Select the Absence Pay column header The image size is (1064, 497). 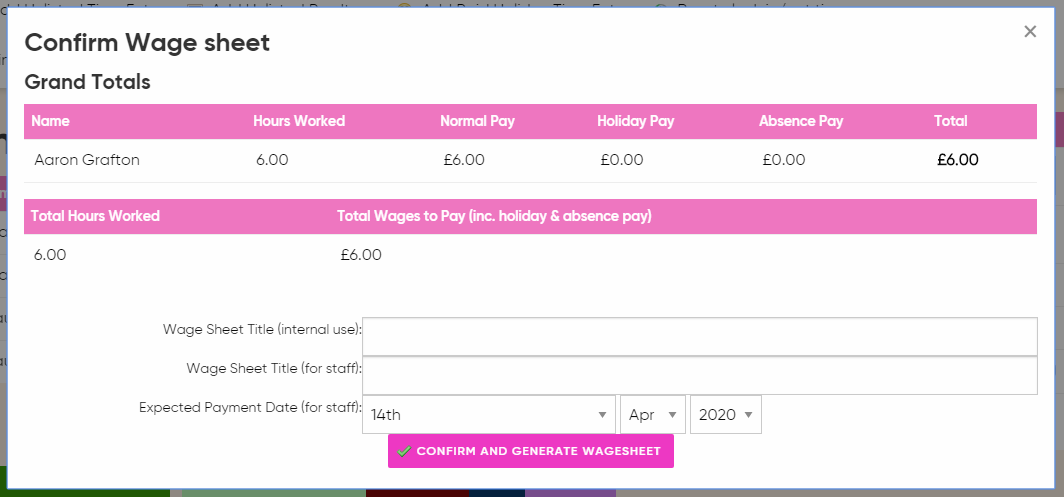(801, 121)
